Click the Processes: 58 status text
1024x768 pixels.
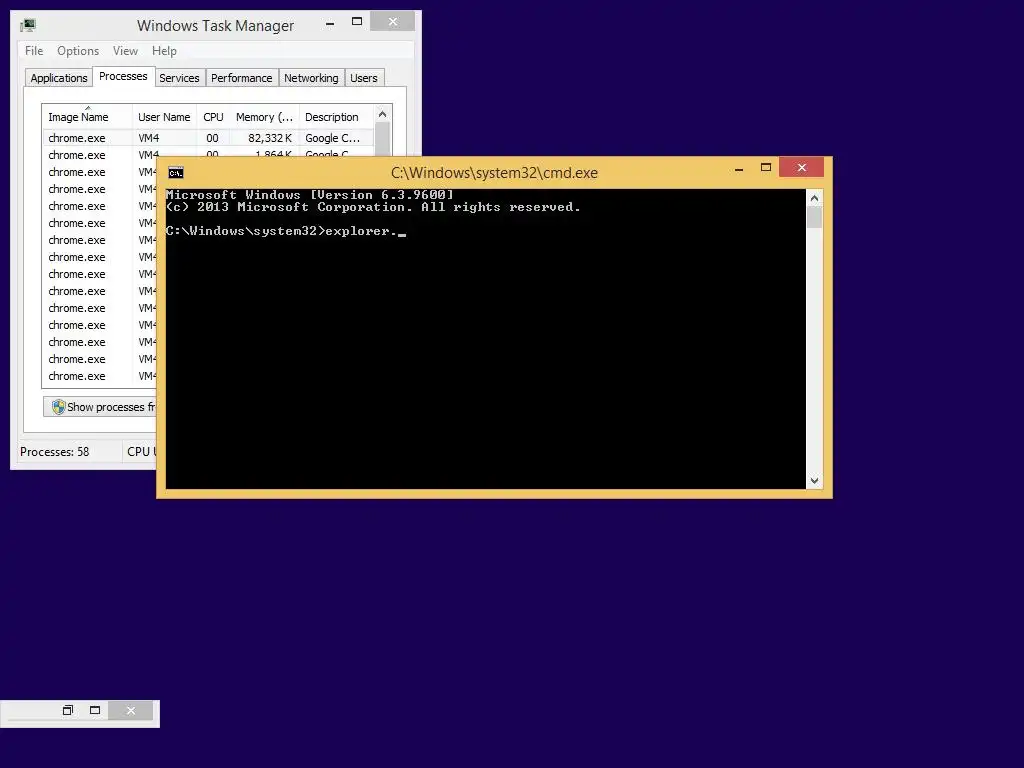(54, 452)
